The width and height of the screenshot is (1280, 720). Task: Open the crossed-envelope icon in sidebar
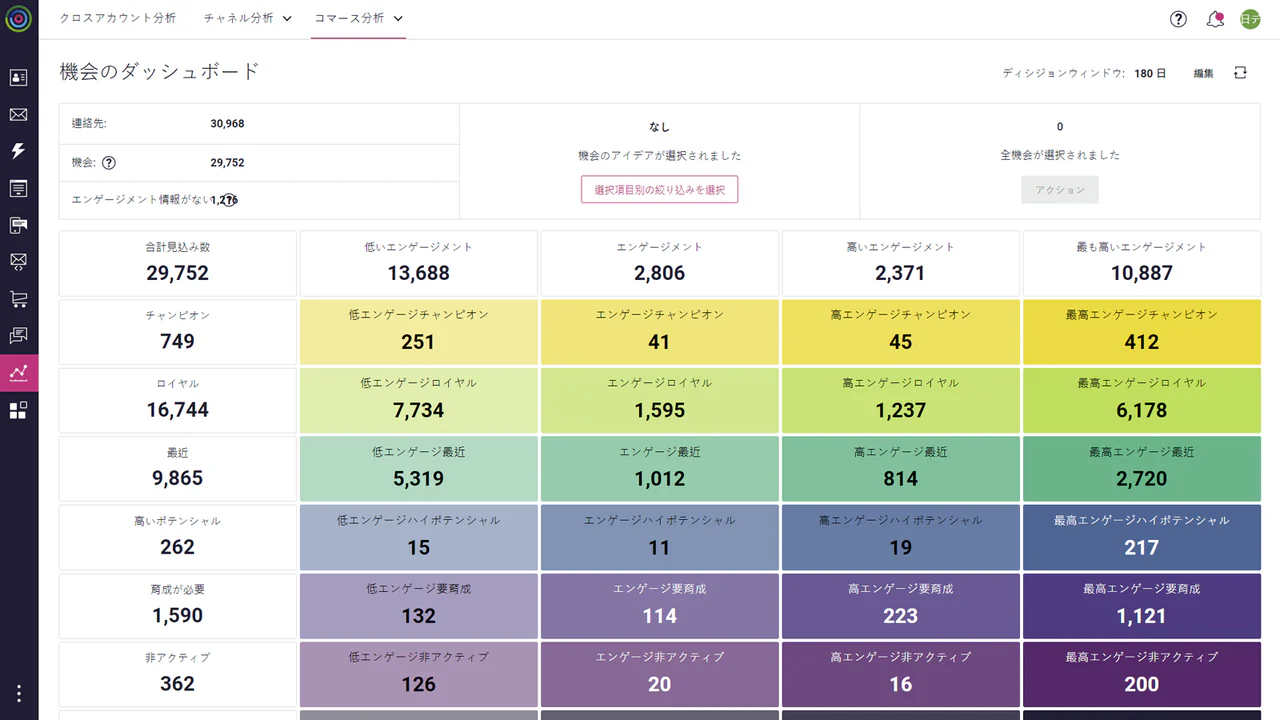coord(18,262)
